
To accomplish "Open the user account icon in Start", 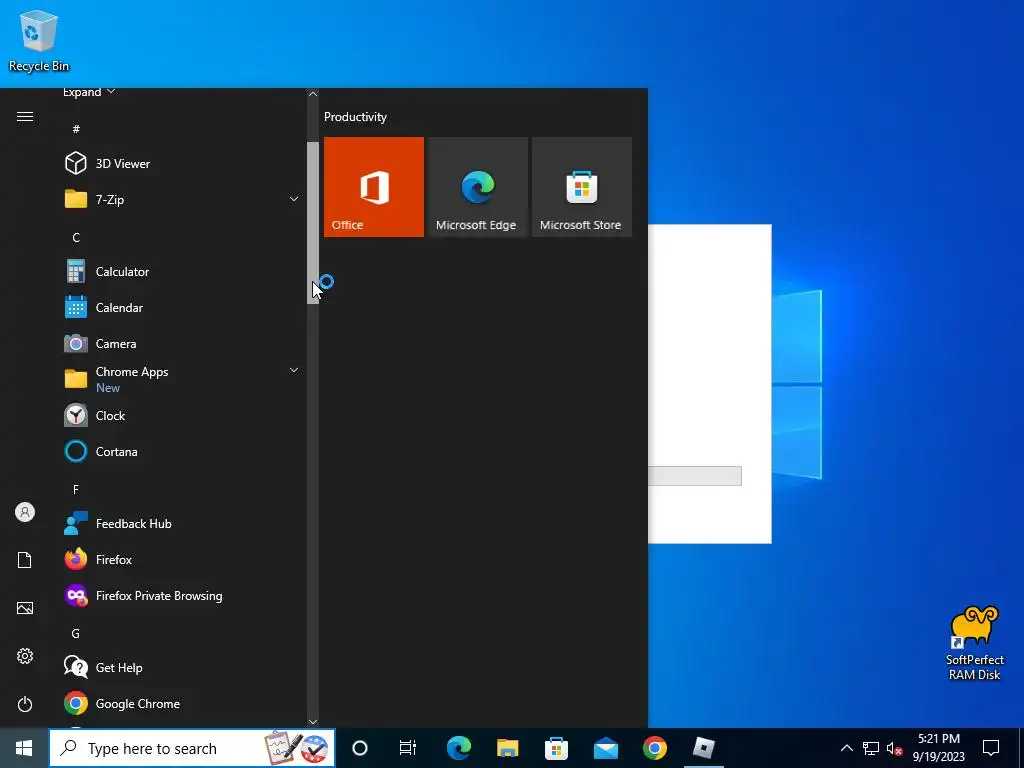I will pos(25,512).
